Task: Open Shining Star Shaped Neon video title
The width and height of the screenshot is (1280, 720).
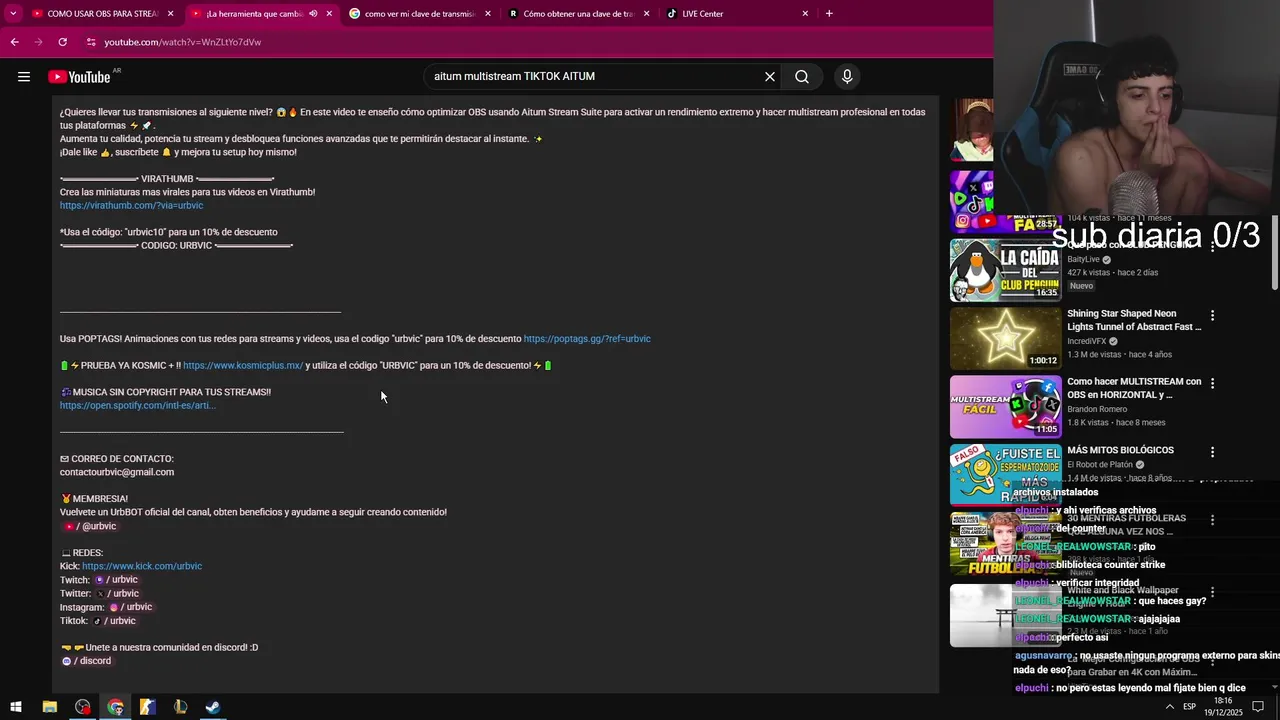Action: 1134,320
